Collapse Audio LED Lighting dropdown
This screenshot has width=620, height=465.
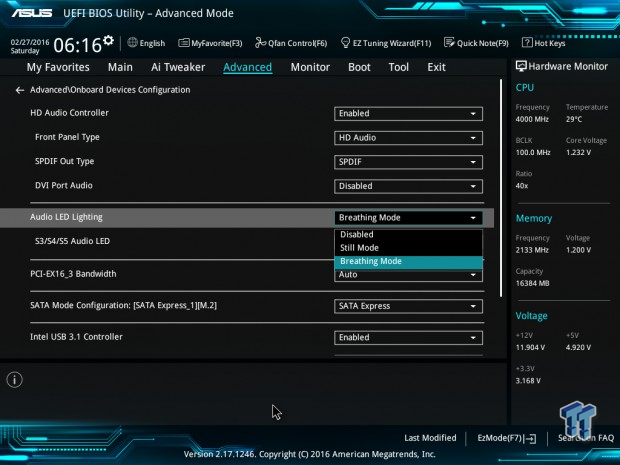click(x=408, y=218)
